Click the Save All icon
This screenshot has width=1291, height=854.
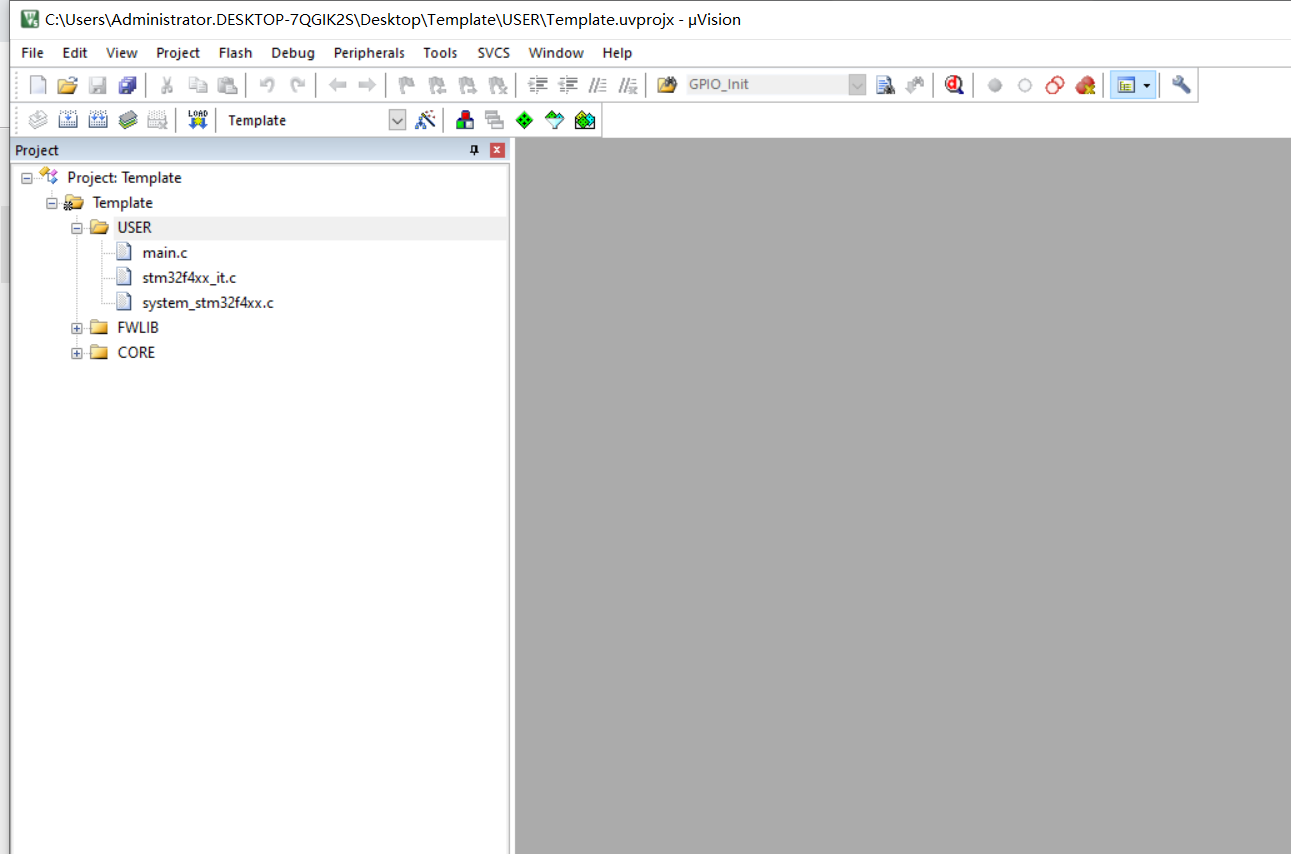[127, 85]
